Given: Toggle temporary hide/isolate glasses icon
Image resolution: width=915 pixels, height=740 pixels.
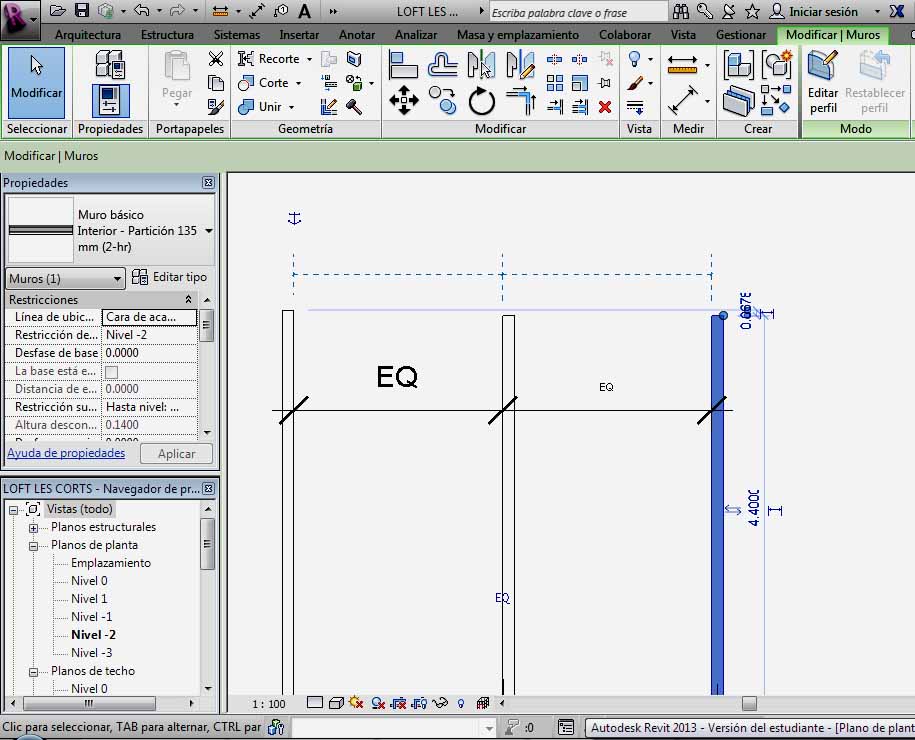Looking at the screenshot, I should click(441, 703).
